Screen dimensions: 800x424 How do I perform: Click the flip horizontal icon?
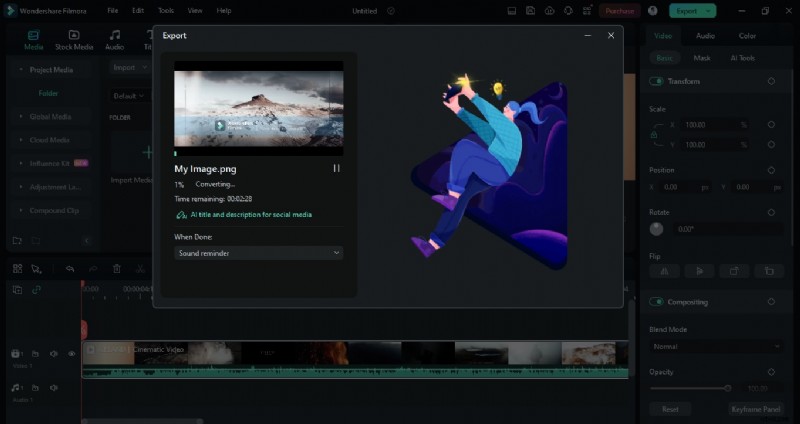(665, 270)
